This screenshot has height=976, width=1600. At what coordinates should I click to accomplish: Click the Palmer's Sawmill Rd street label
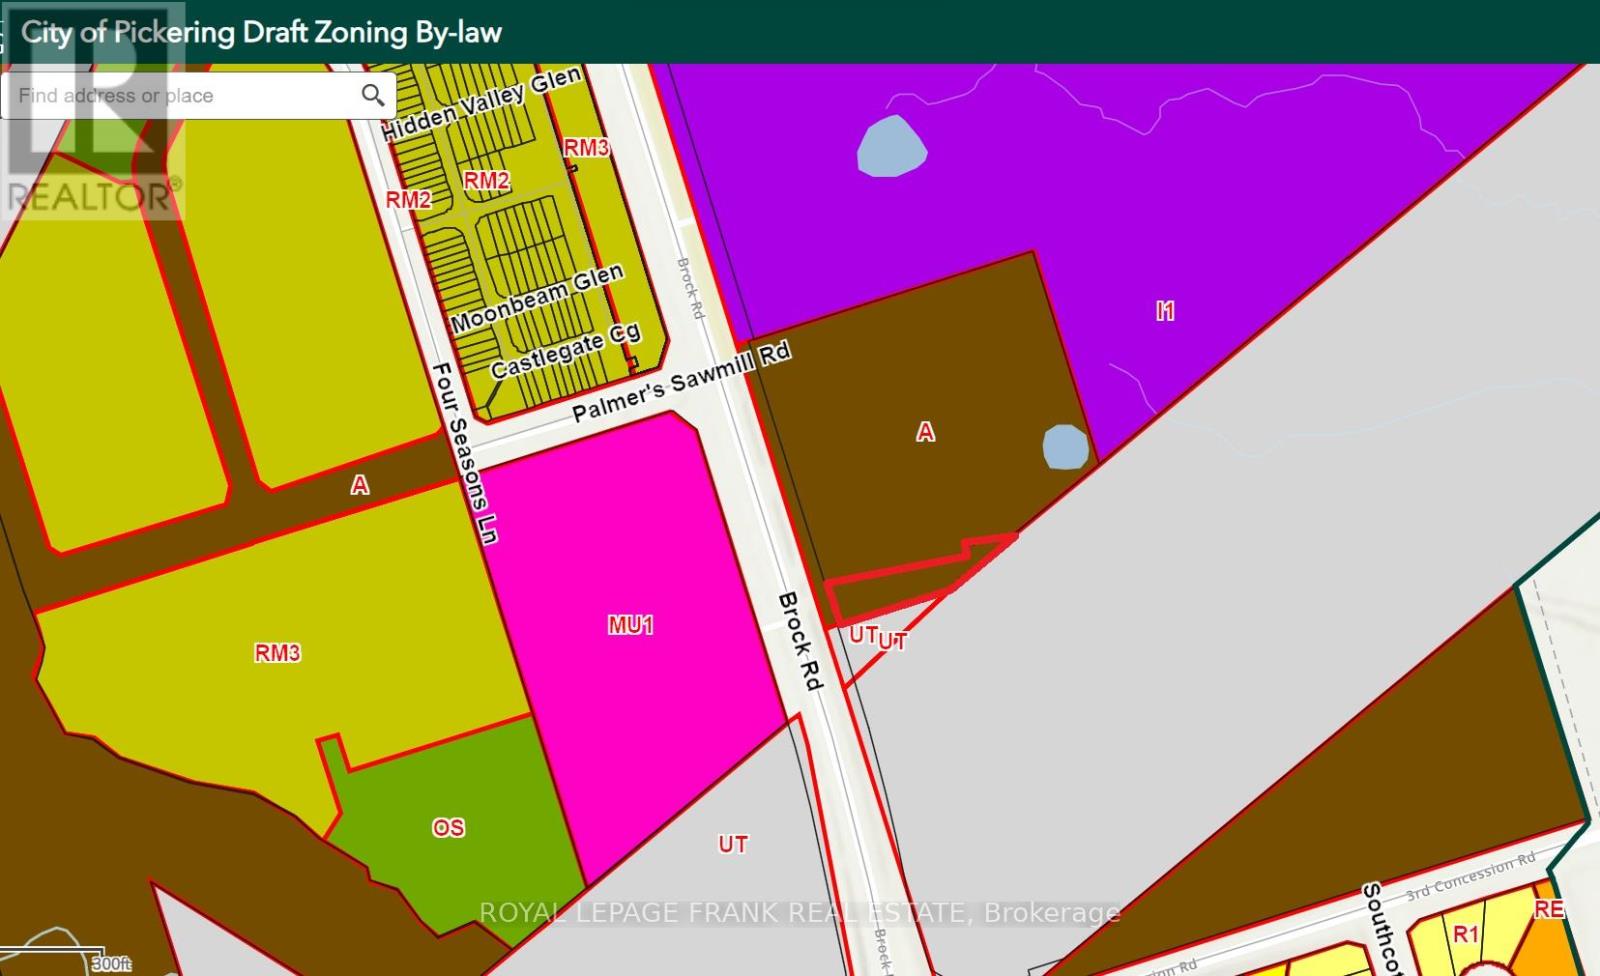681,383
